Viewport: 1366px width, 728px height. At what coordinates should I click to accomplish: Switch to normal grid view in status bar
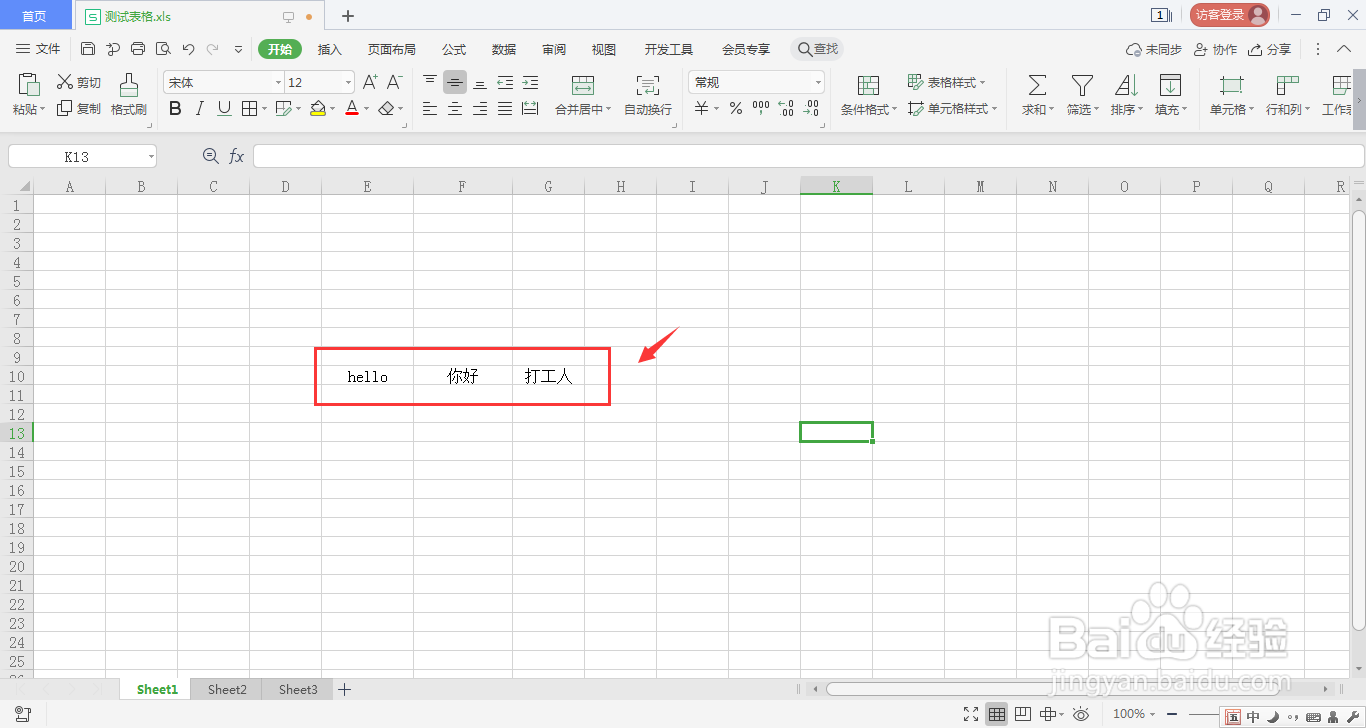(x=996, y=714)
